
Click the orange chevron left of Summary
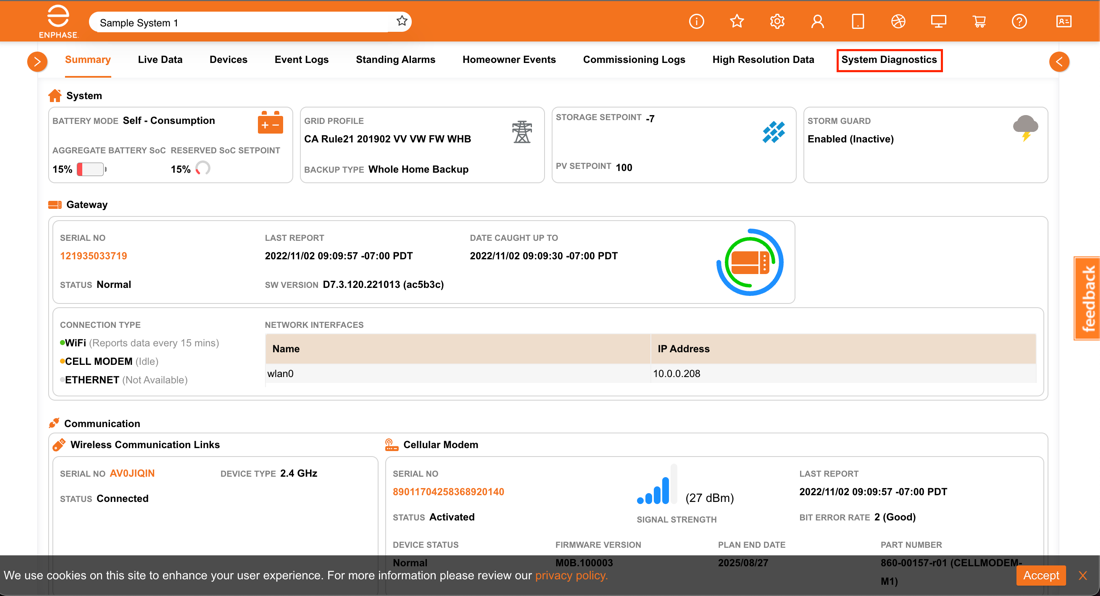(37, 61)
